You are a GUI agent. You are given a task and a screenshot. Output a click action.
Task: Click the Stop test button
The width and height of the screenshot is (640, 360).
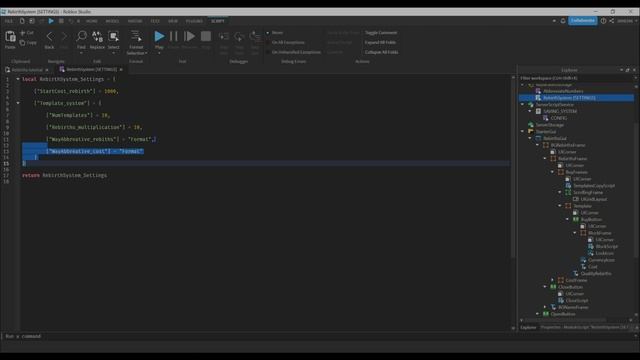[206, 36]
